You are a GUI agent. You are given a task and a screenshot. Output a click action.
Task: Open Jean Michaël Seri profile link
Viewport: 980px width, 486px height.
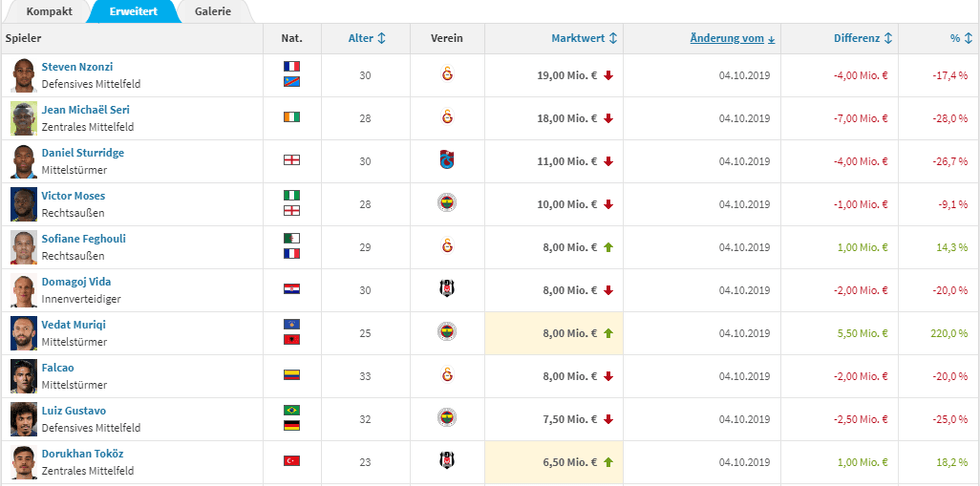(85, 109)
